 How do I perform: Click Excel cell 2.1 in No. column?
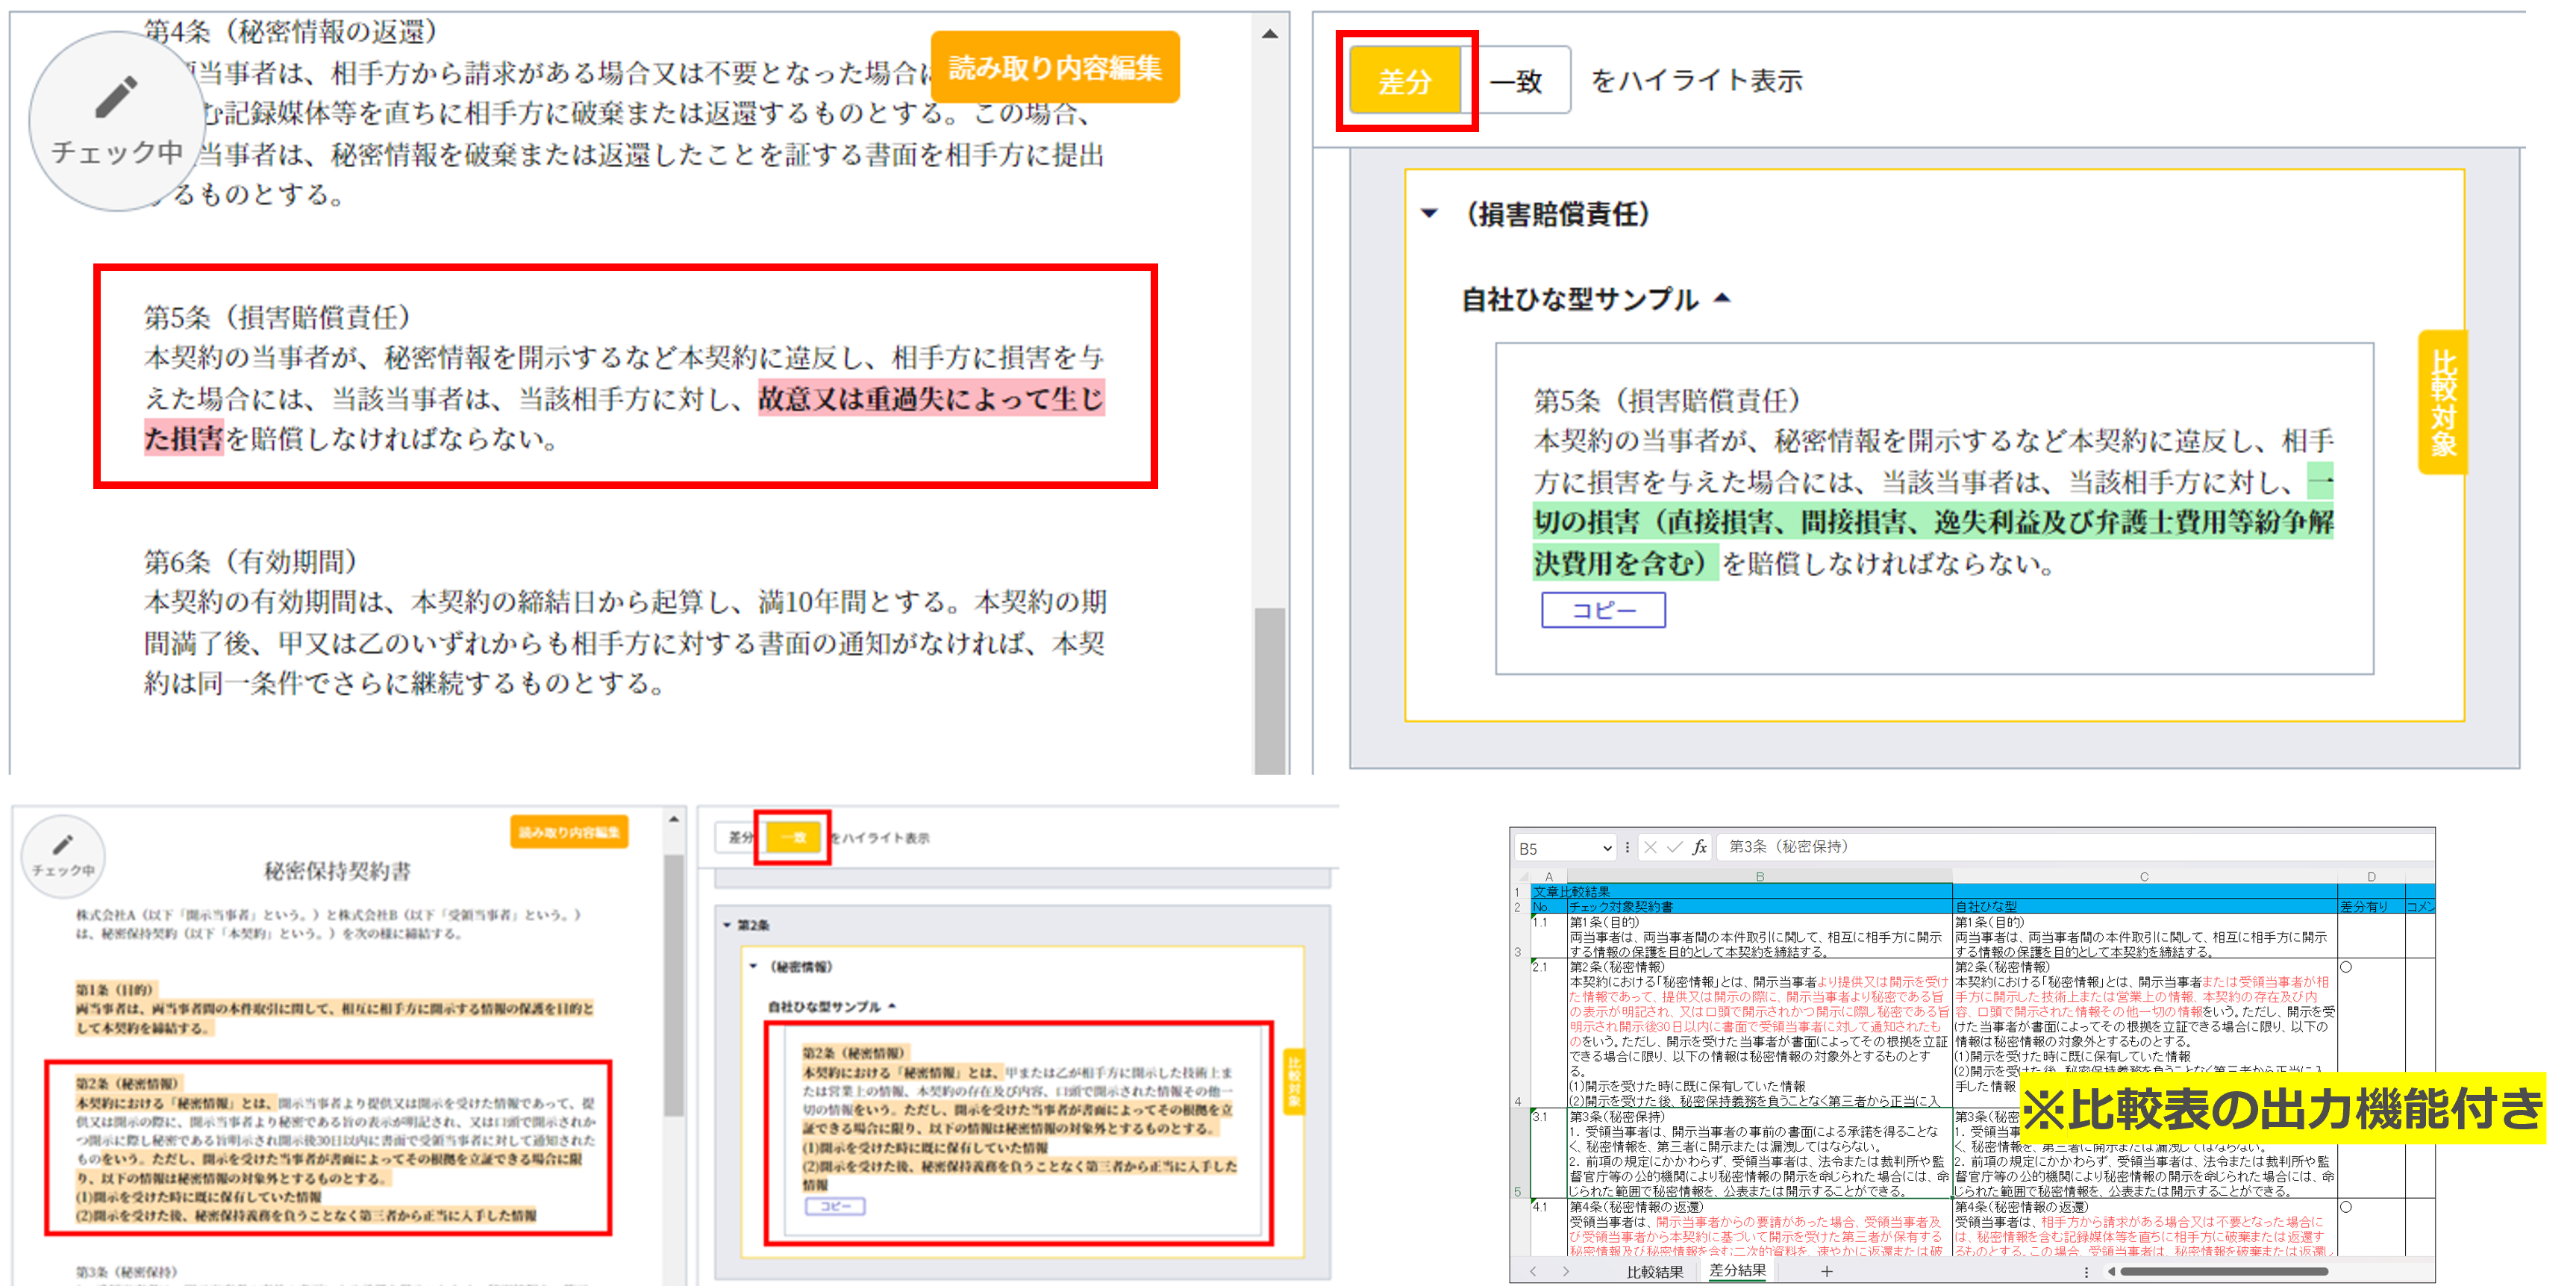[x=1549, y=1034]
